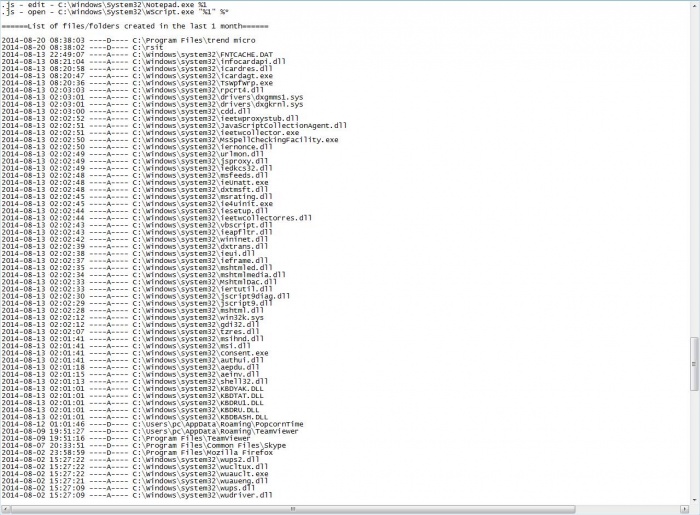Screen dimensions: 700x515
Task: Click the iertutil.dll entry
Action: click(x=137, y=289)
